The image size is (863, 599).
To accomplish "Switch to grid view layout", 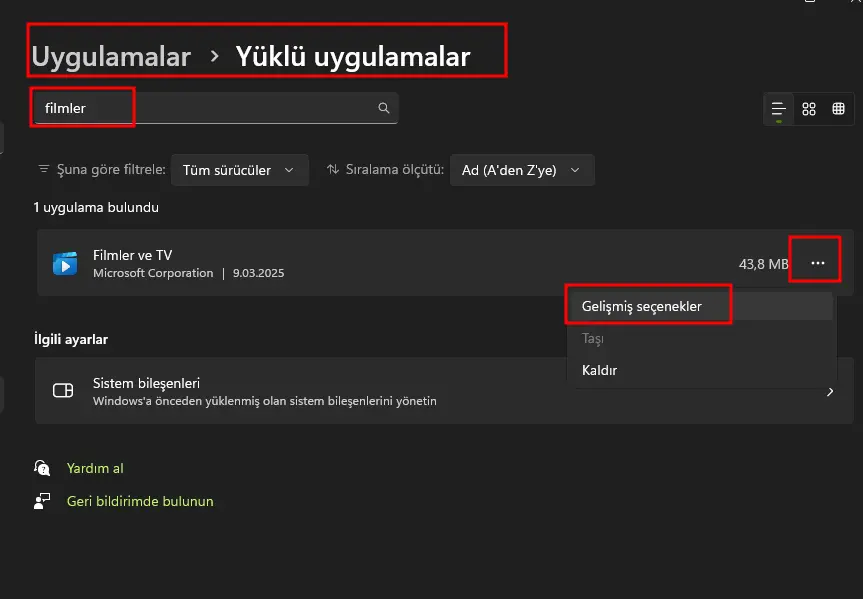I will pyautogui.click(x=809, y=109).
